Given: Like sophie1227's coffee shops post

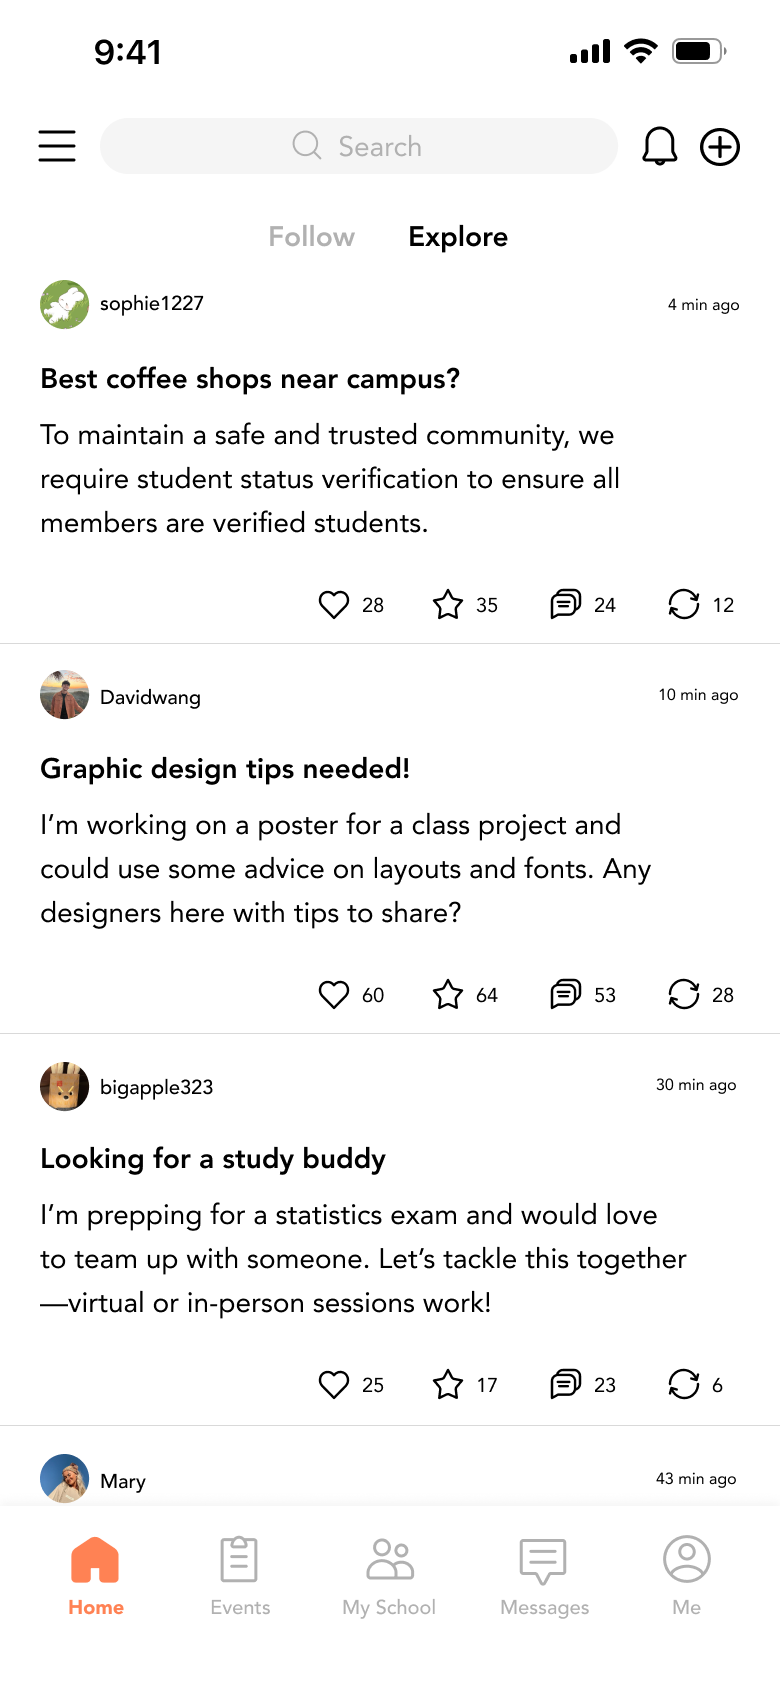Looking at the screenshot, I should (334, 604).
